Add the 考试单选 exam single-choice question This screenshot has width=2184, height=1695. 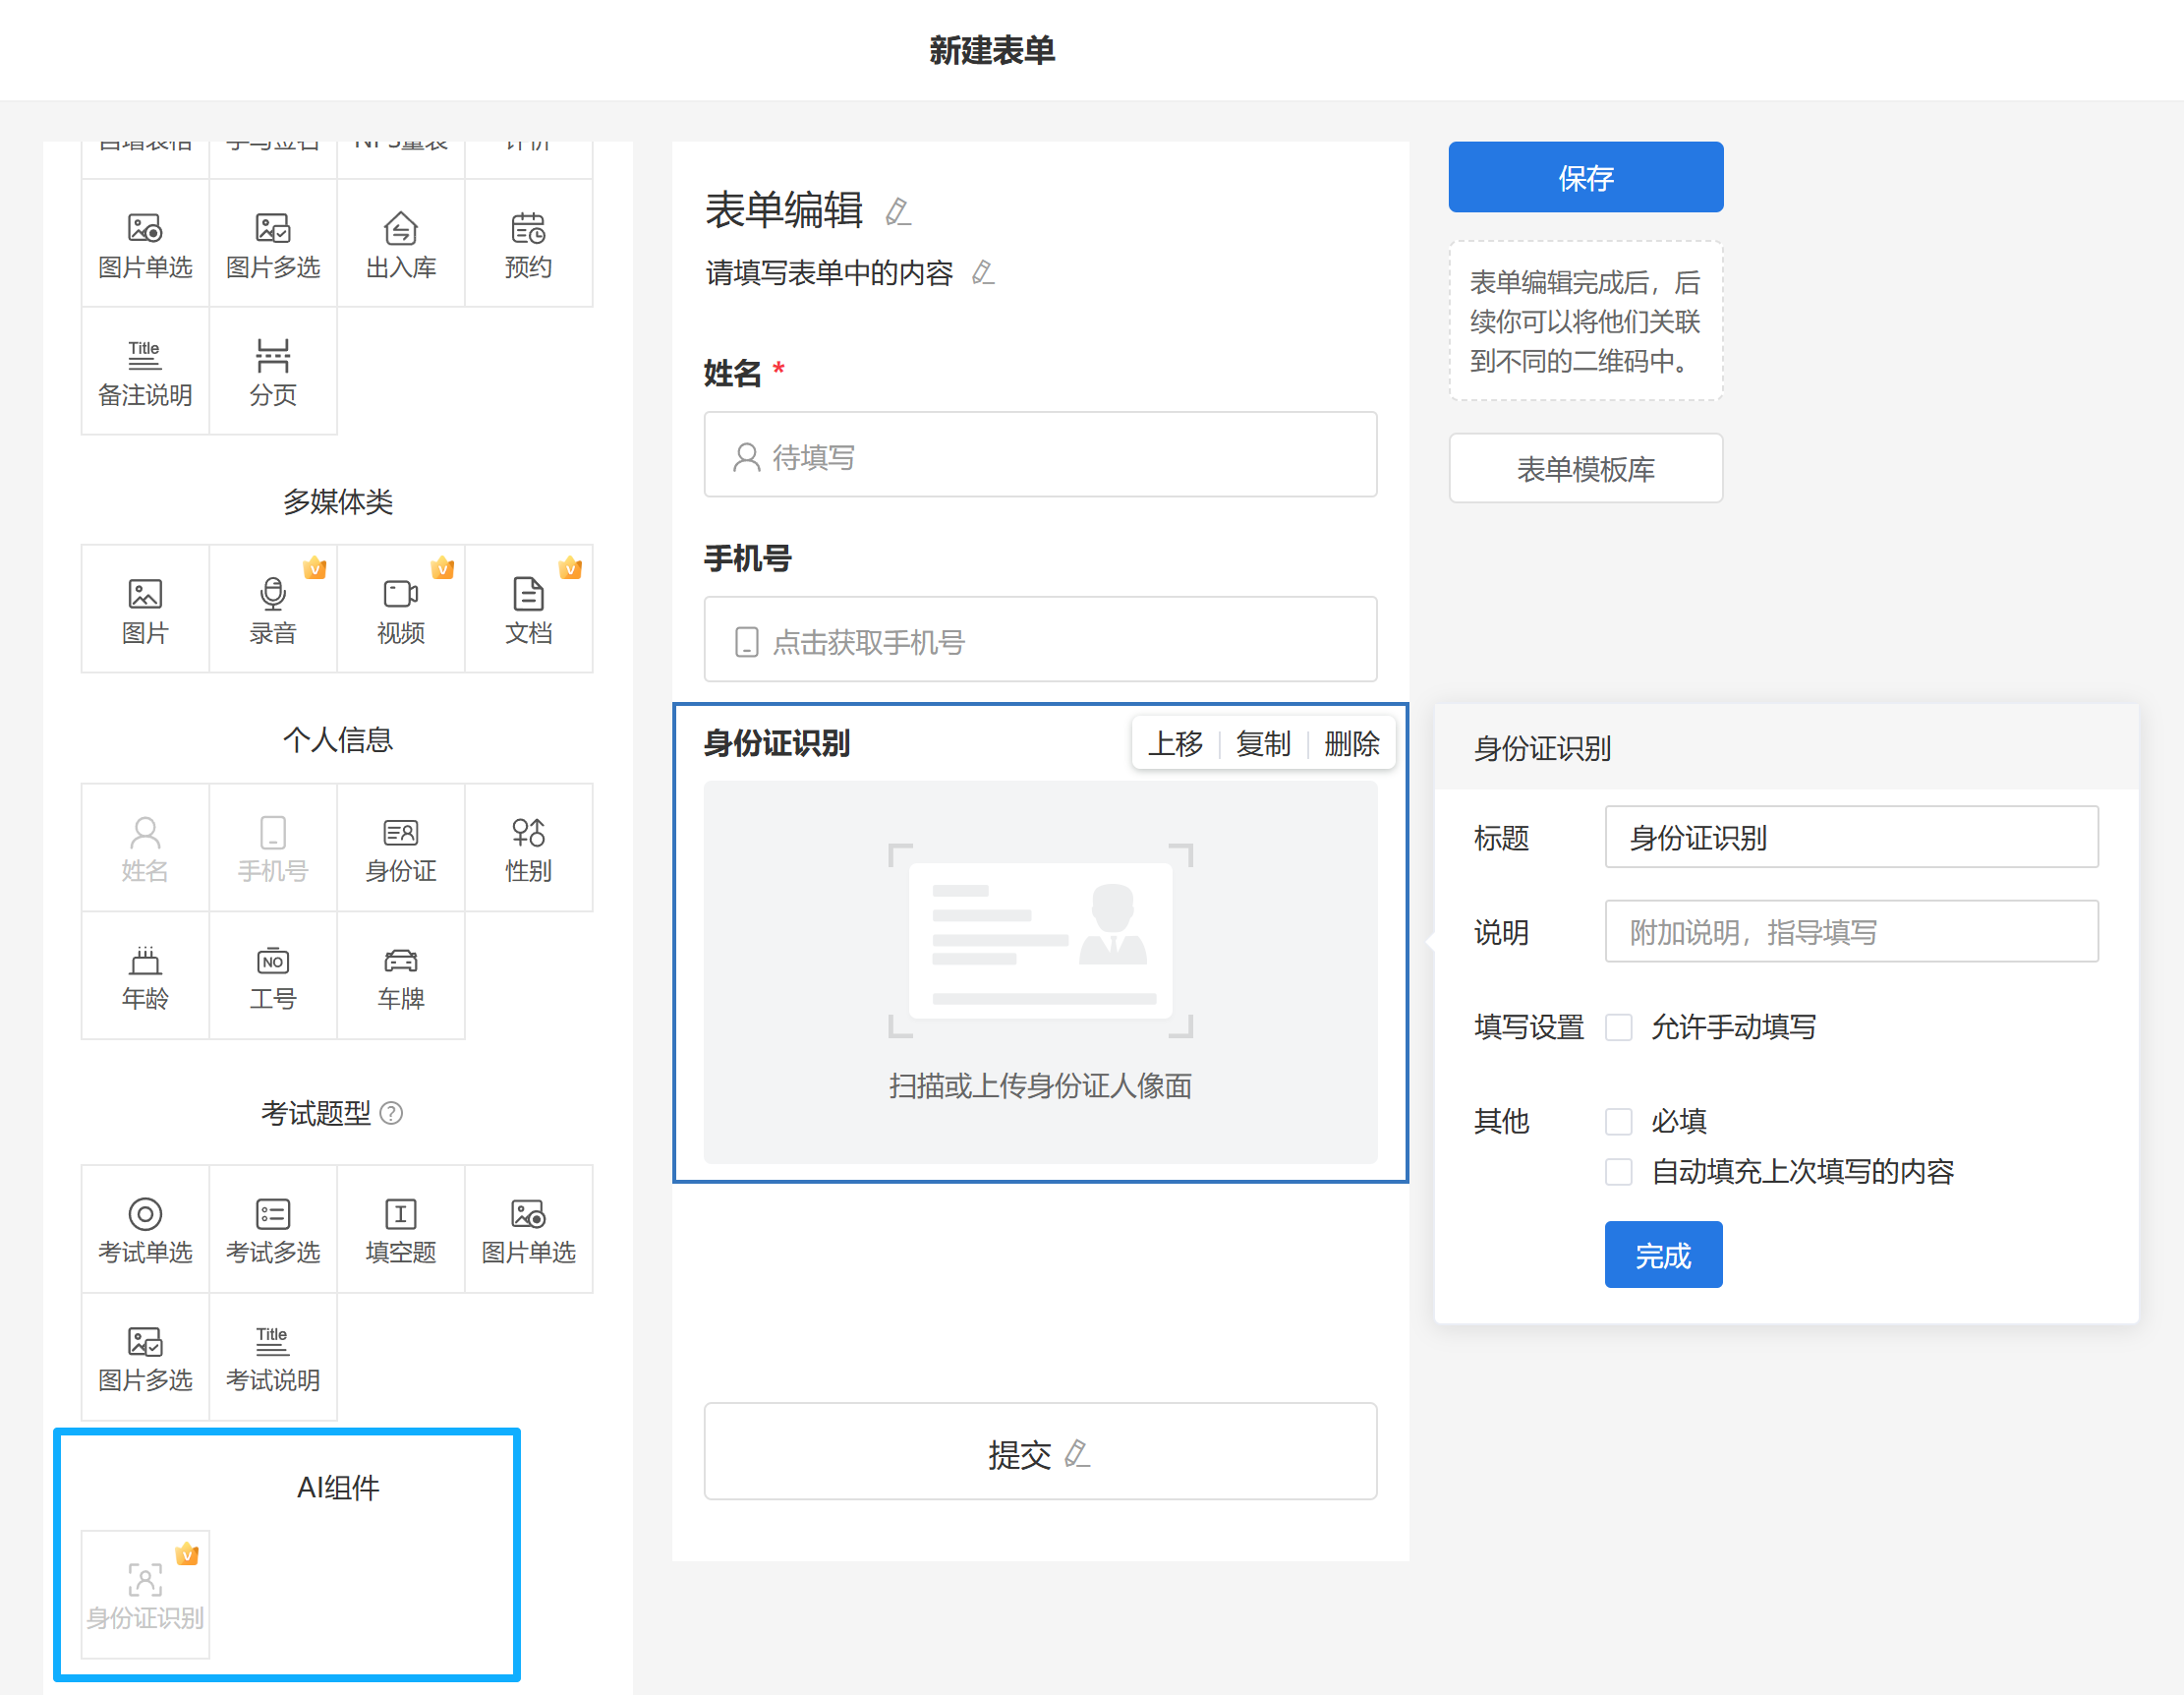point(145,1228)
